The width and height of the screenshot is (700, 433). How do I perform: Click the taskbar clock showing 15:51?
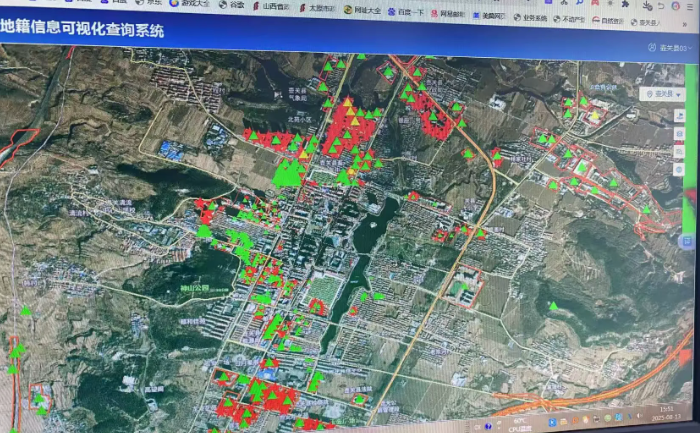pyautogui.click(x=666, y=409)
